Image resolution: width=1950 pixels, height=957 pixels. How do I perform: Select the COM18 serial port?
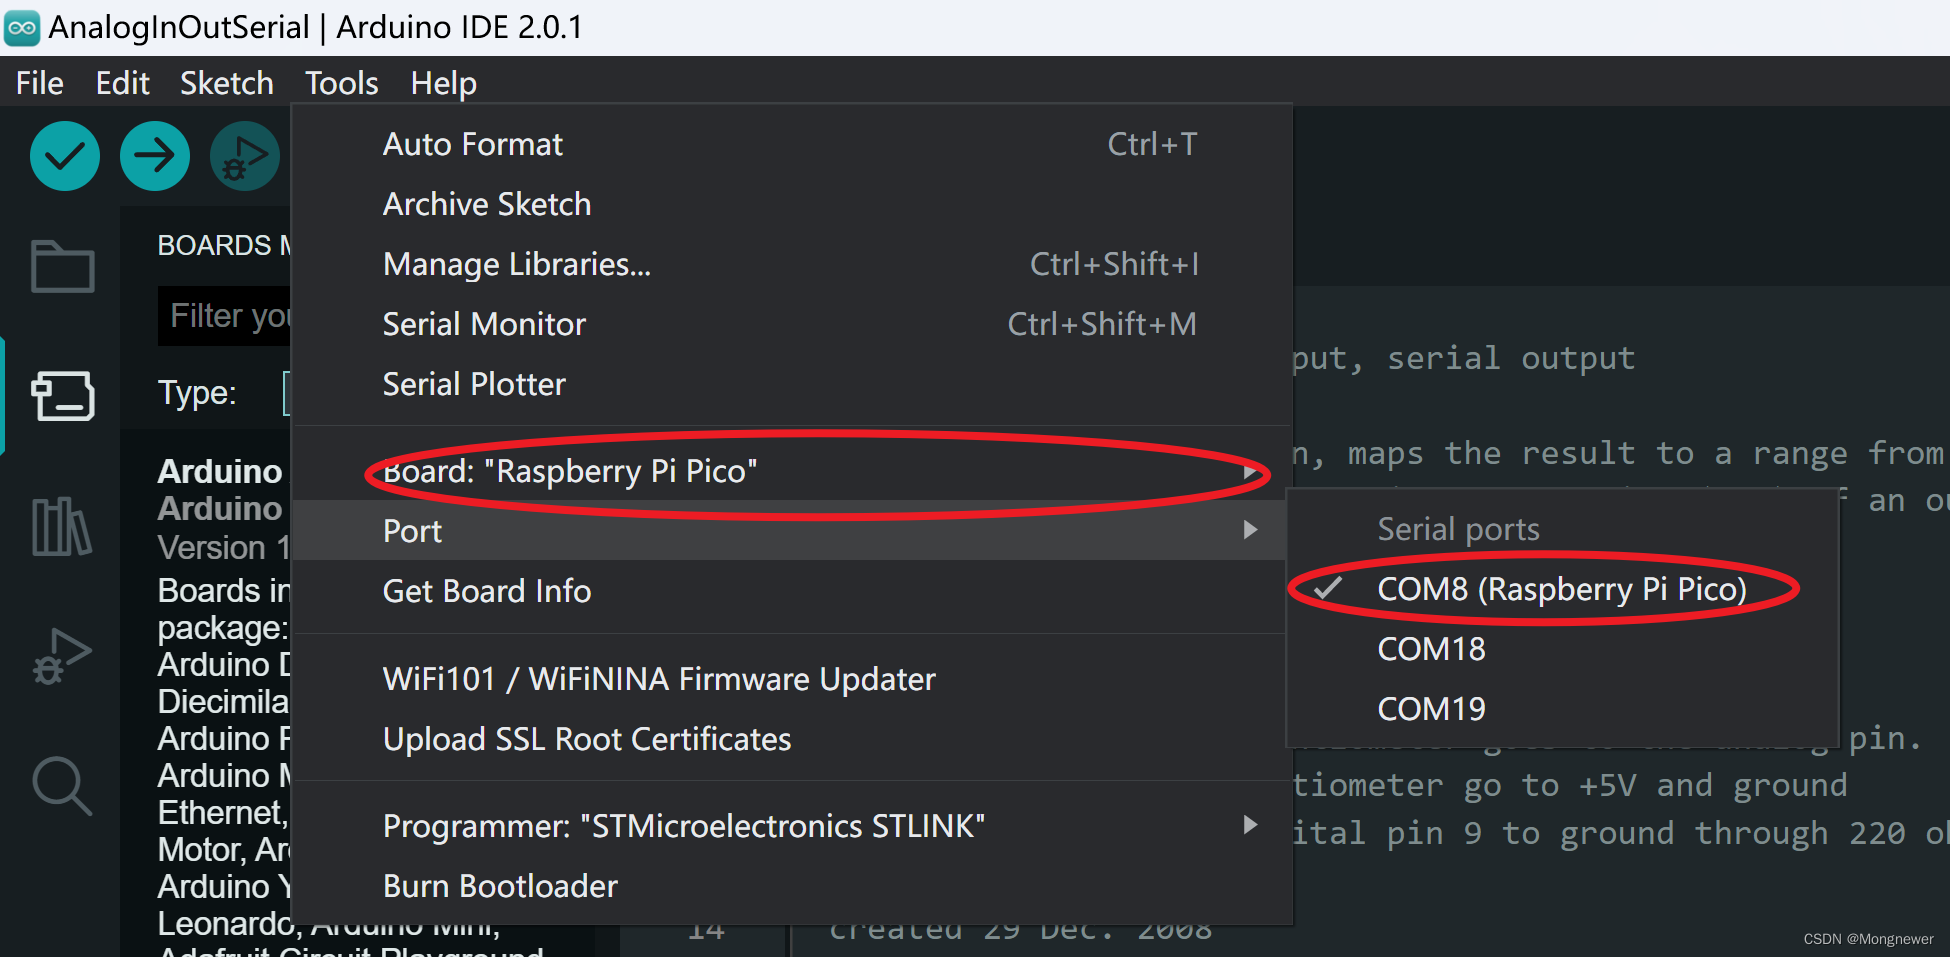(1562, 649)
